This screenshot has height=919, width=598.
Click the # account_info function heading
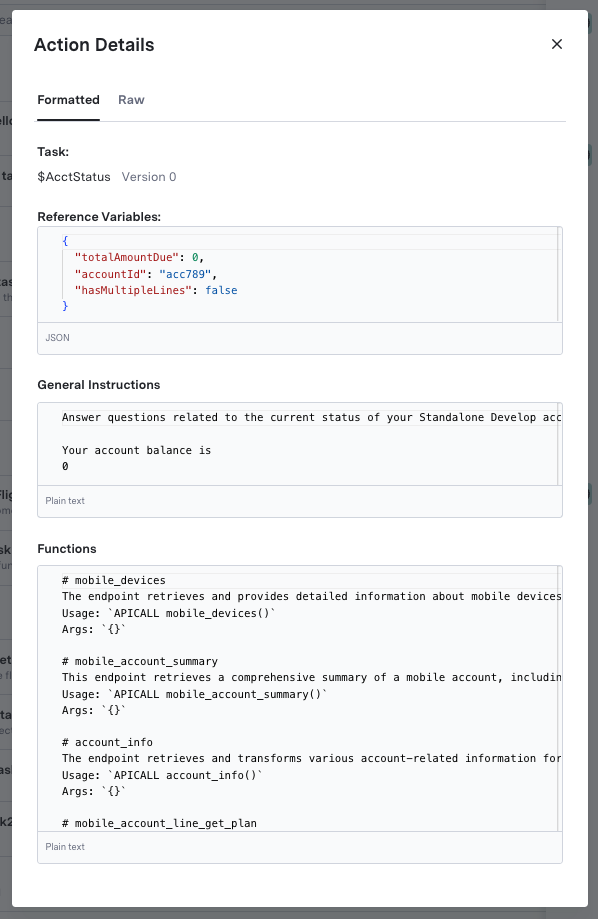[x=107, y=742]
